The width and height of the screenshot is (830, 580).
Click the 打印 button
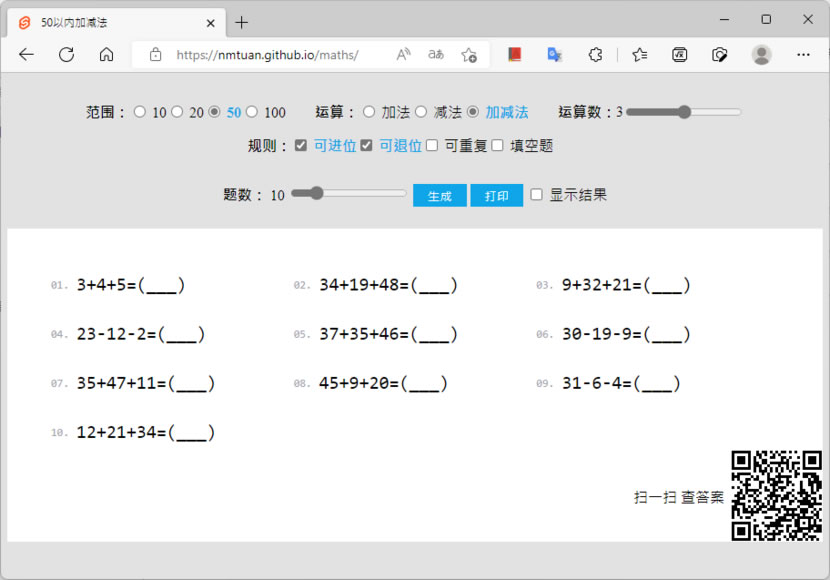coord(496,196)
